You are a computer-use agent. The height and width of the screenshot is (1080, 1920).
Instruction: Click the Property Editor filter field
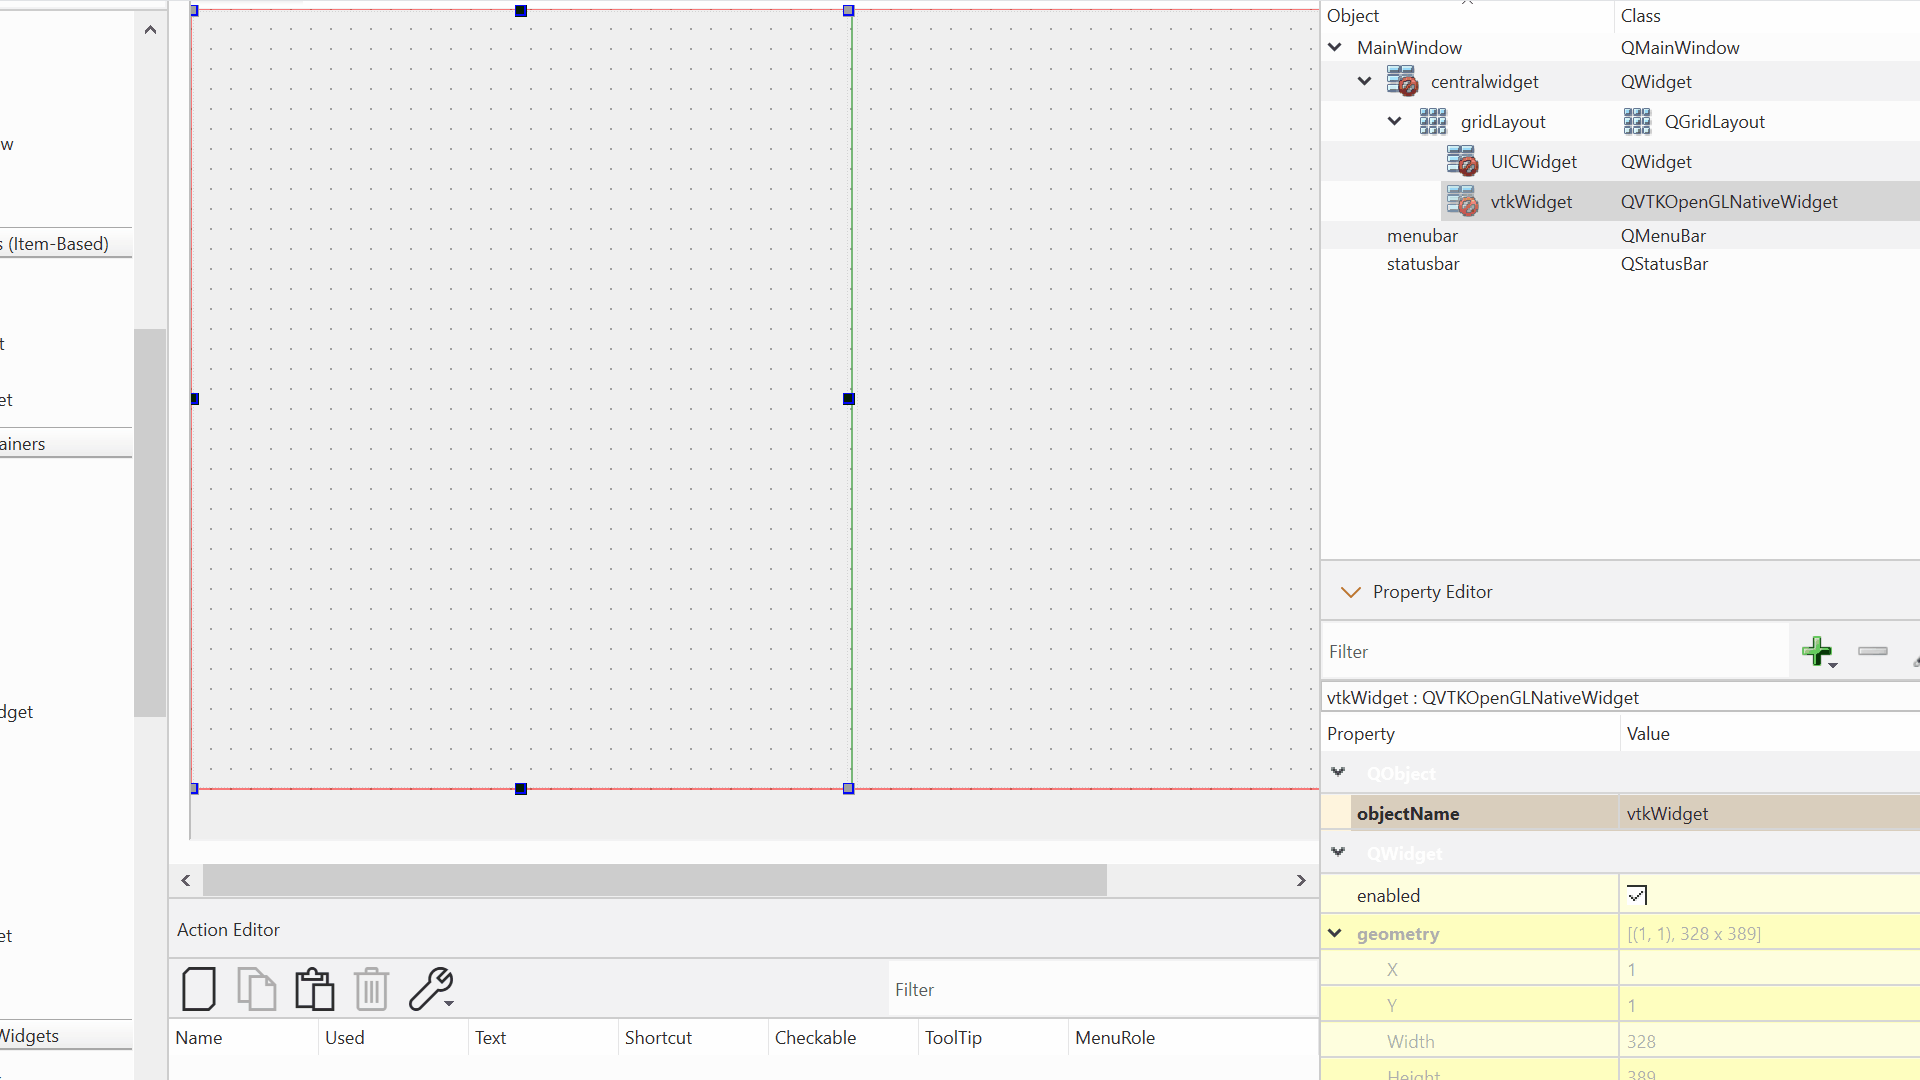pos(1555,652)
